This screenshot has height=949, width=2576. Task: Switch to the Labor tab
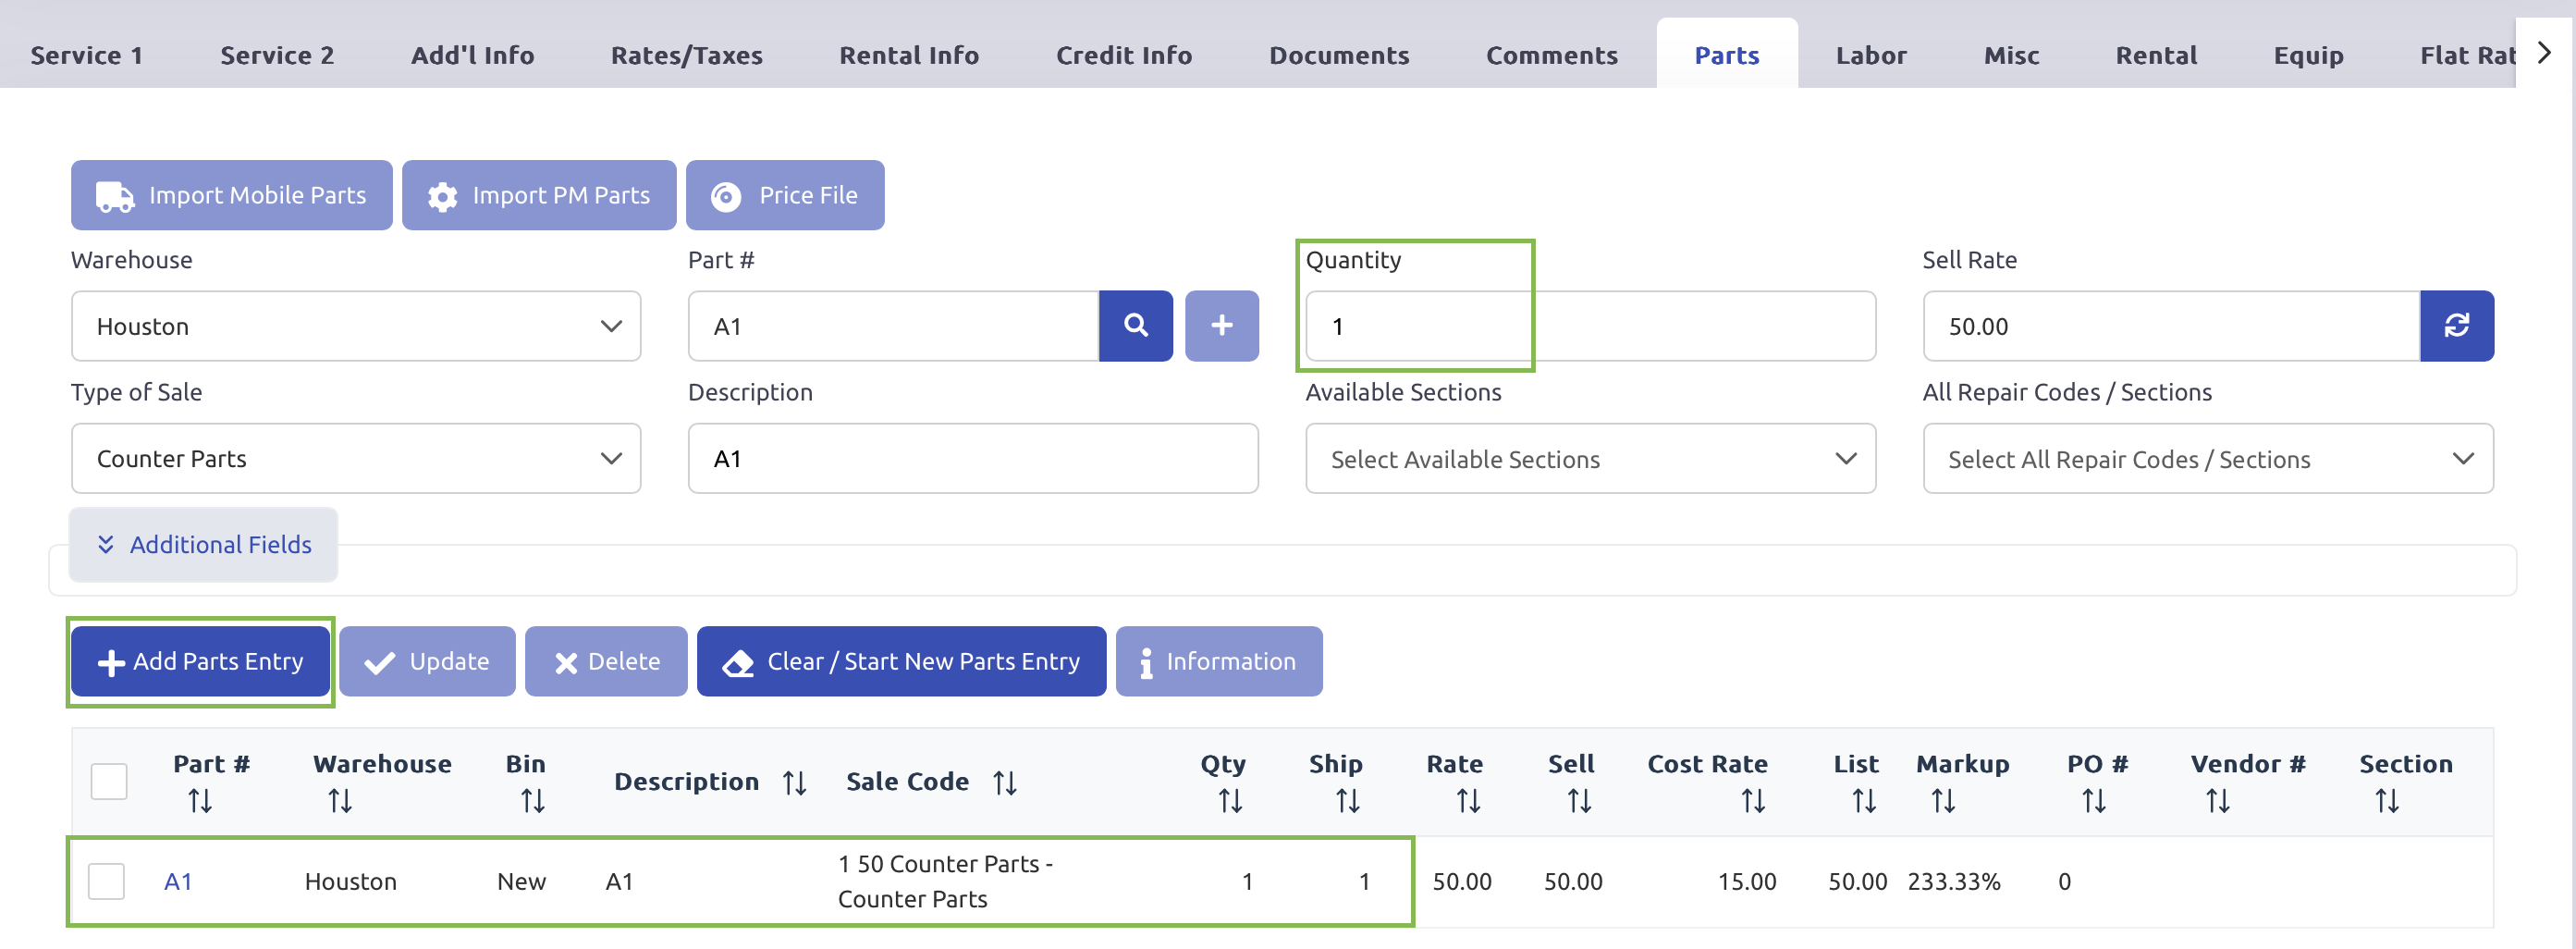[1870, 55]
